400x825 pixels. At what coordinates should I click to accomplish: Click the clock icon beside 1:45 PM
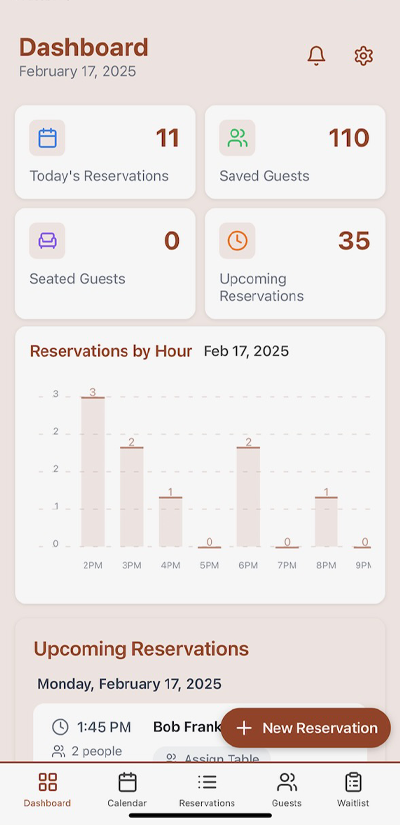click(x=60, y=727)
